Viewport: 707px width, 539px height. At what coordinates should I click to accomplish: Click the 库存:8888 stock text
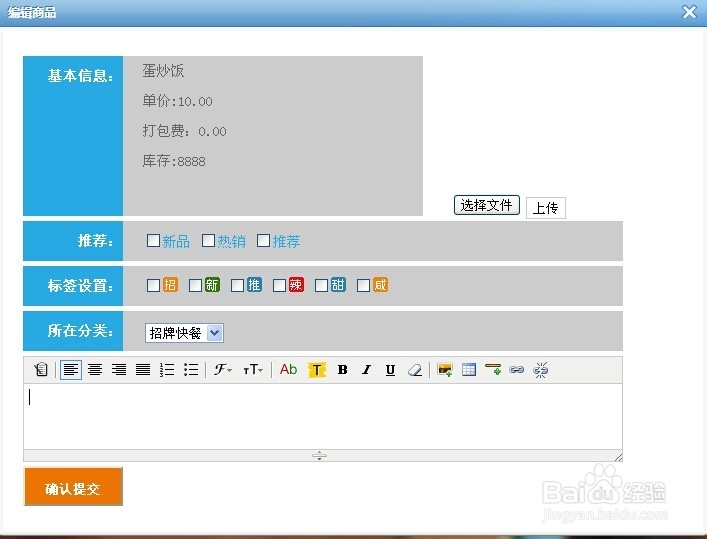tap(174, 161)
